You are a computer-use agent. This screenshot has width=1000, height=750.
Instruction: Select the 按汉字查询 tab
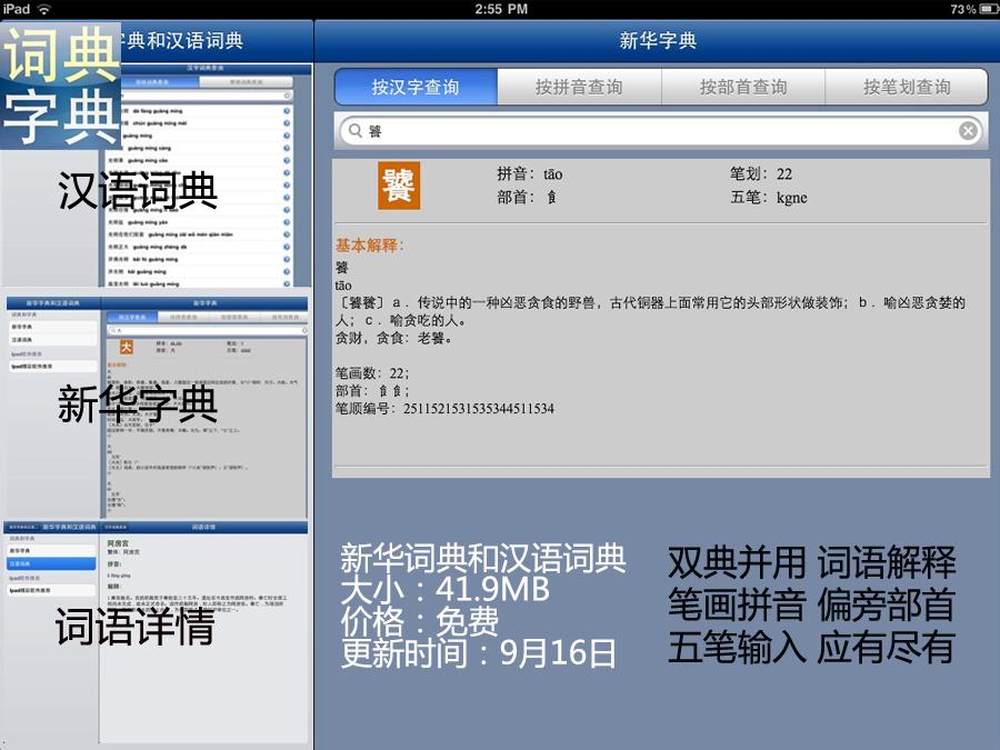[416, 87]
